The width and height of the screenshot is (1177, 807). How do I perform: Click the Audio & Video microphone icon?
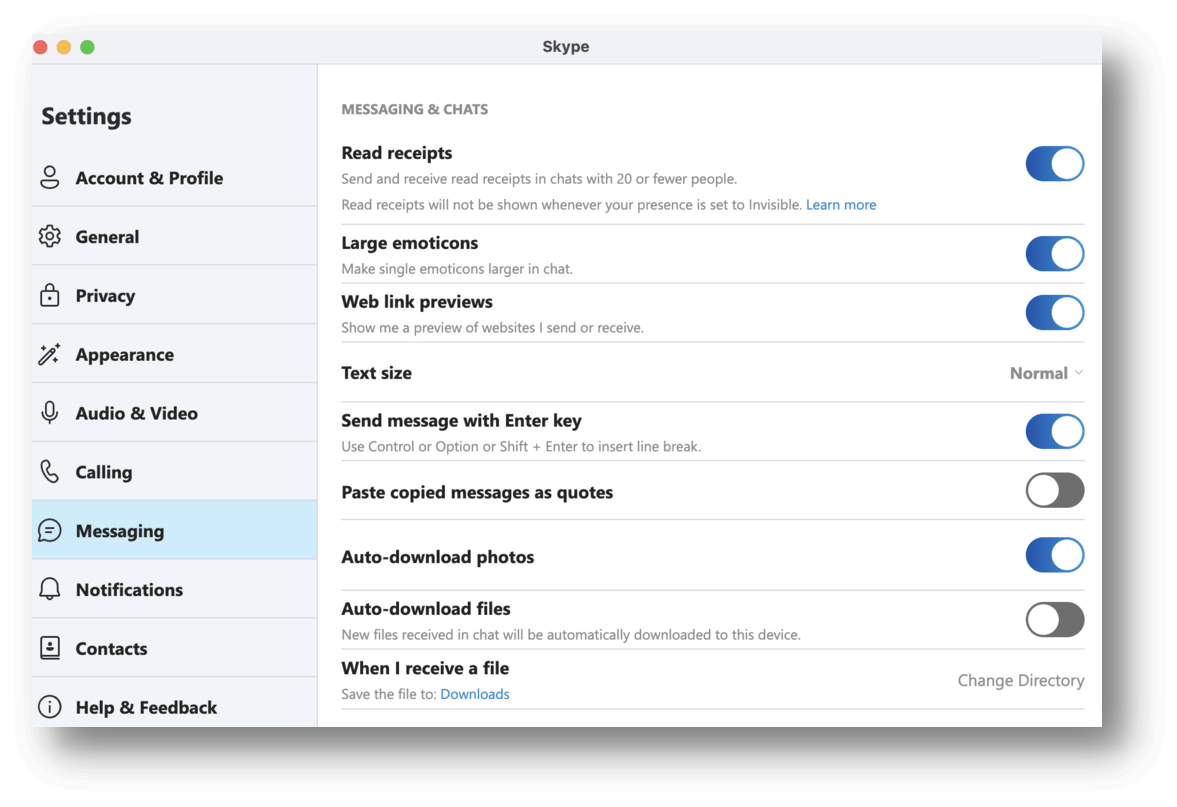(48, 412)
